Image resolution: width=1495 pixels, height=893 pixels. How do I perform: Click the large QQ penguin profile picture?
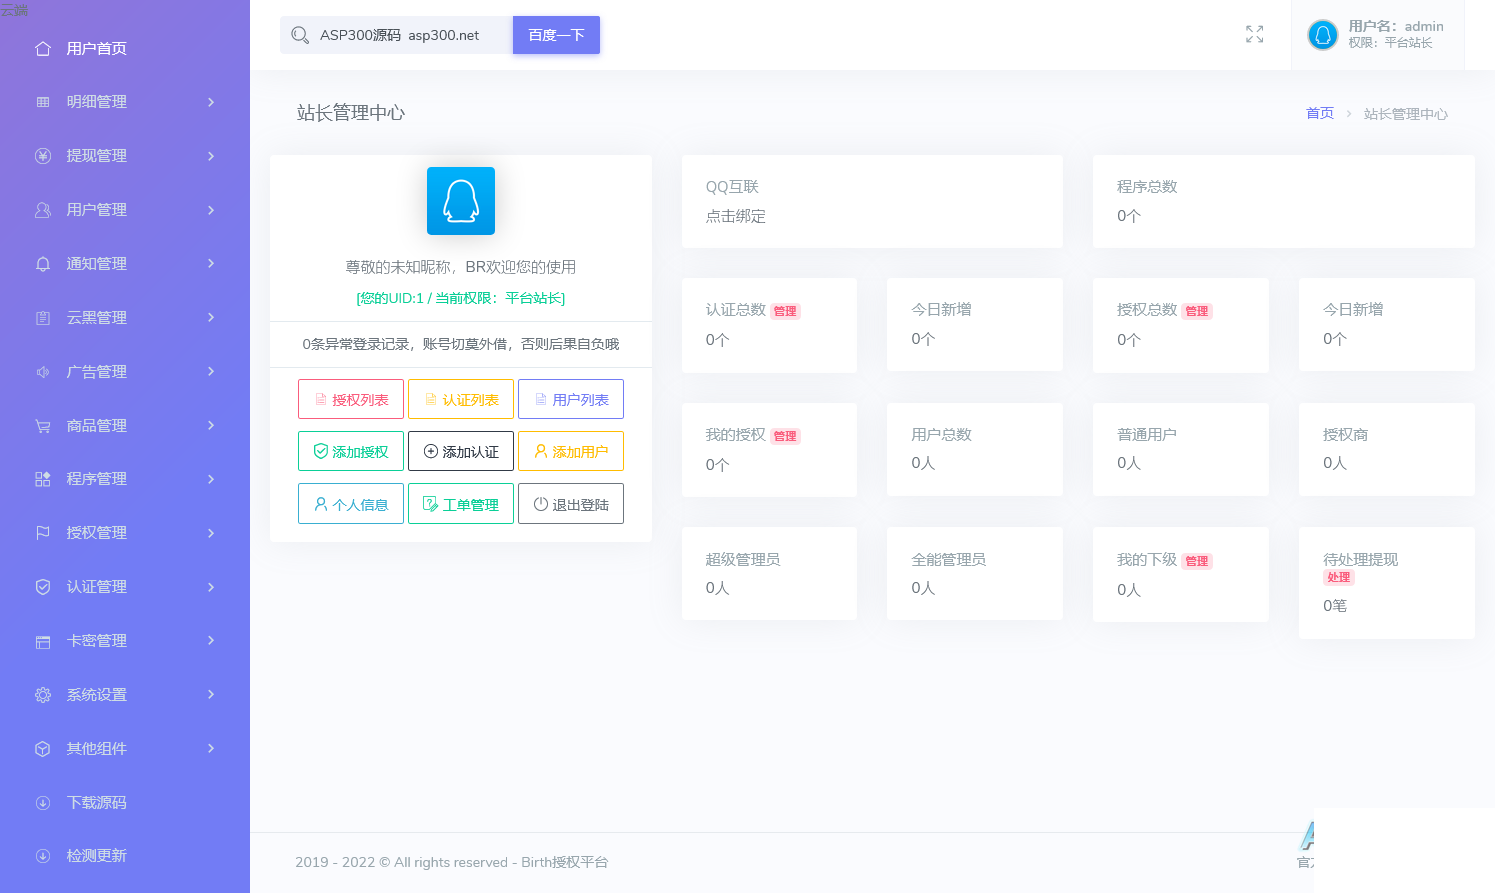(460, 201)
